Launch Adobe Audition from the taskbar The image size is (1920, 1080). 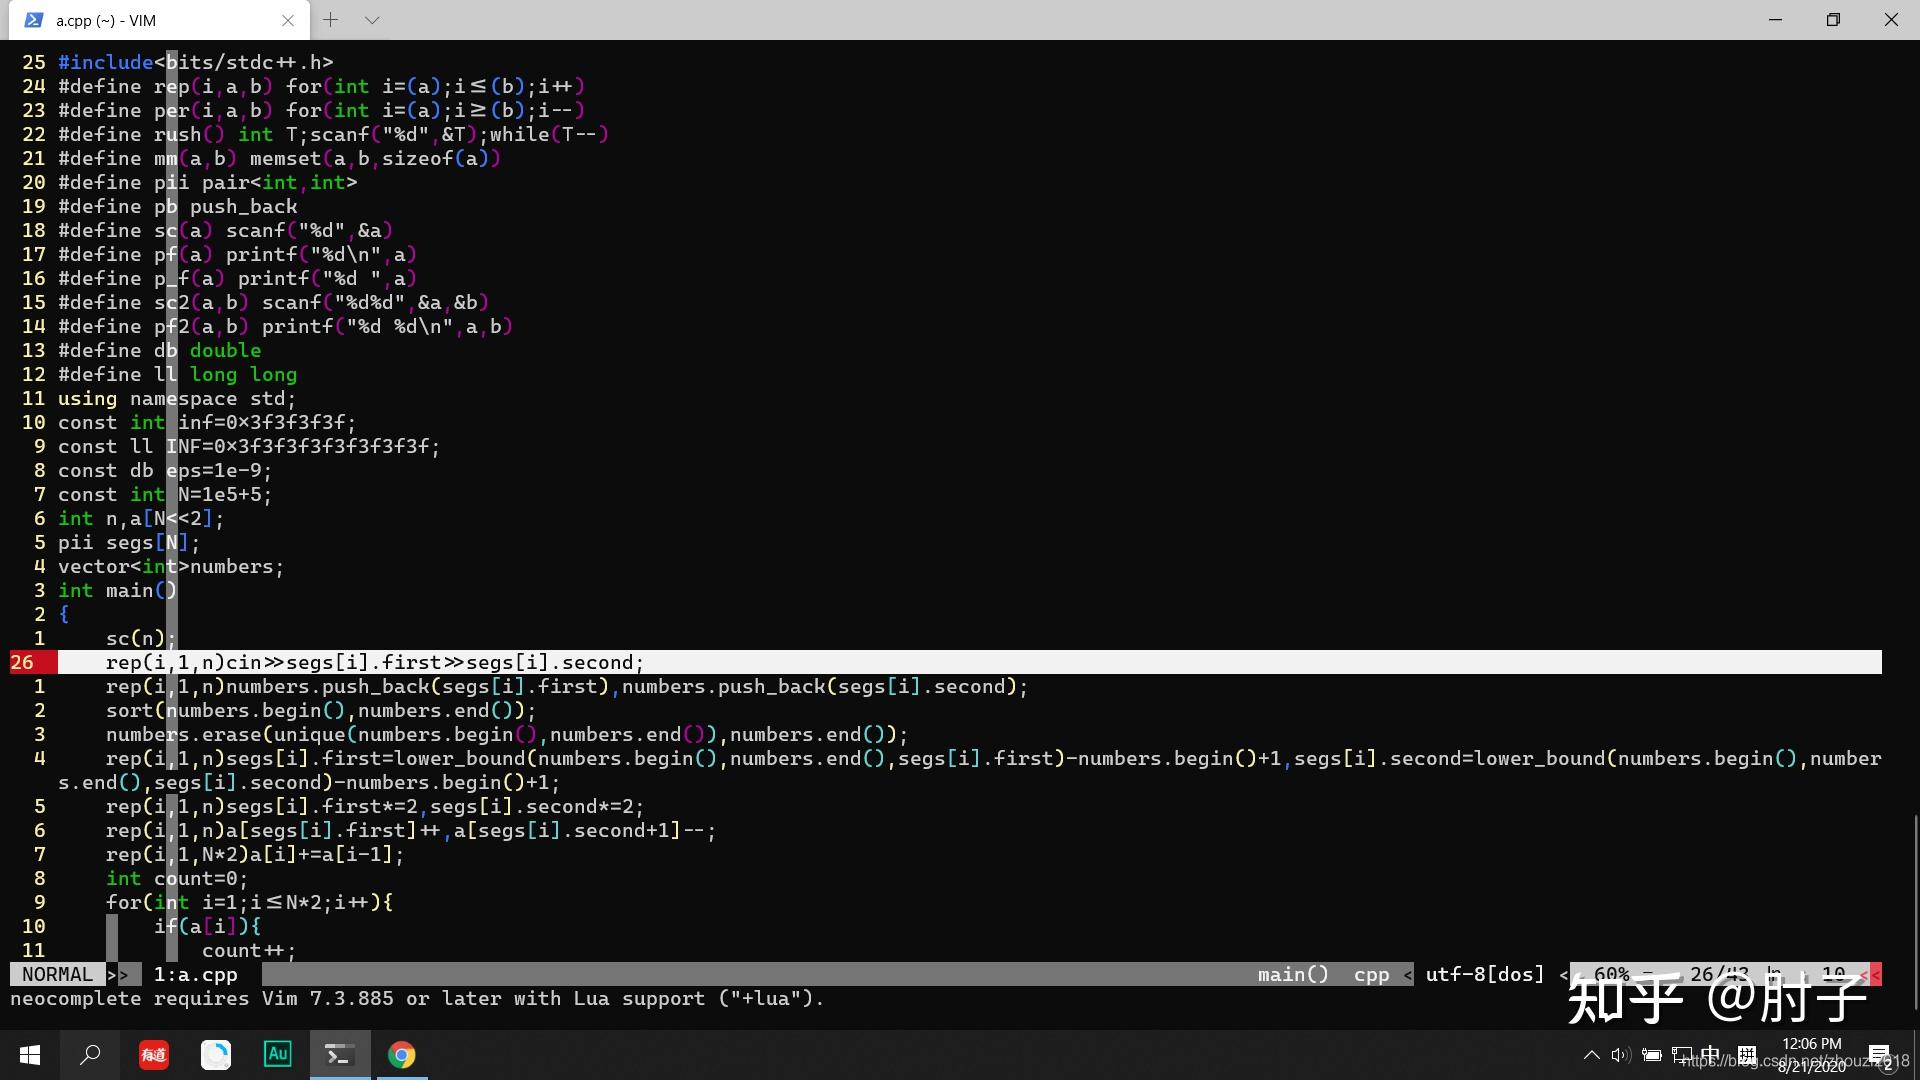(x=277, y=1054)
